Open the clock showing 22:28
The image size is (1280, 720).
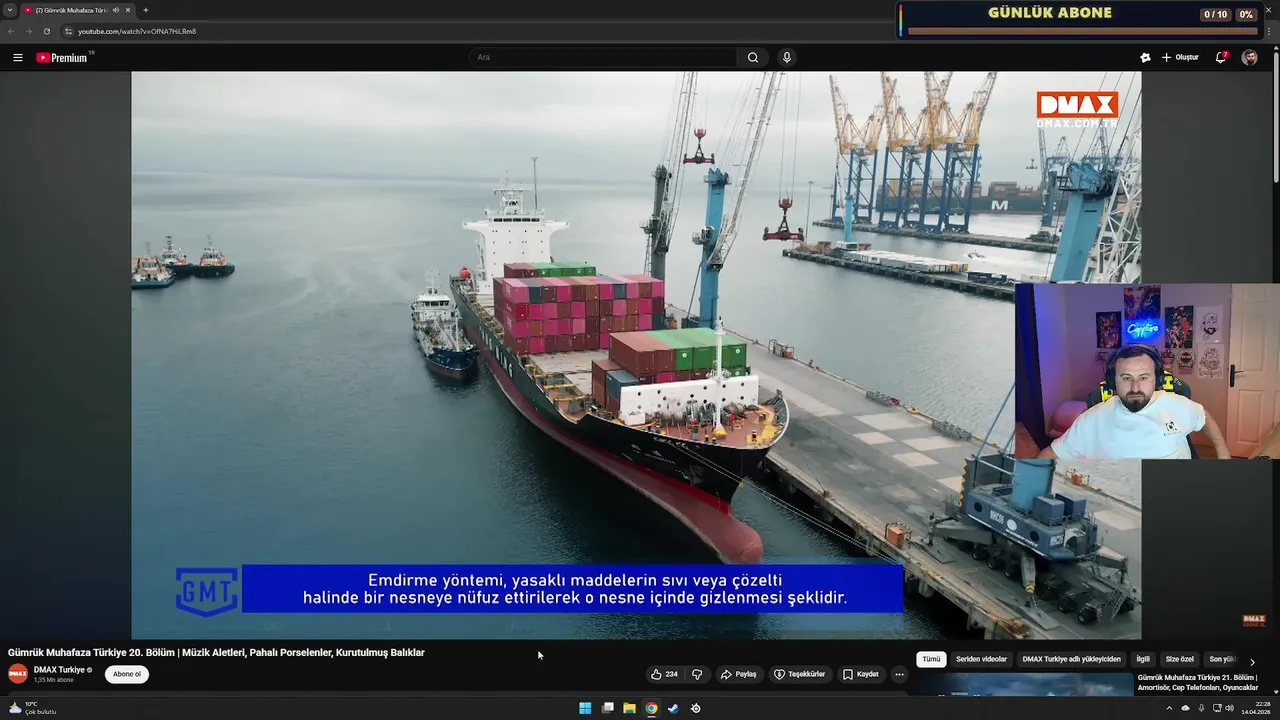point(1256,708)
